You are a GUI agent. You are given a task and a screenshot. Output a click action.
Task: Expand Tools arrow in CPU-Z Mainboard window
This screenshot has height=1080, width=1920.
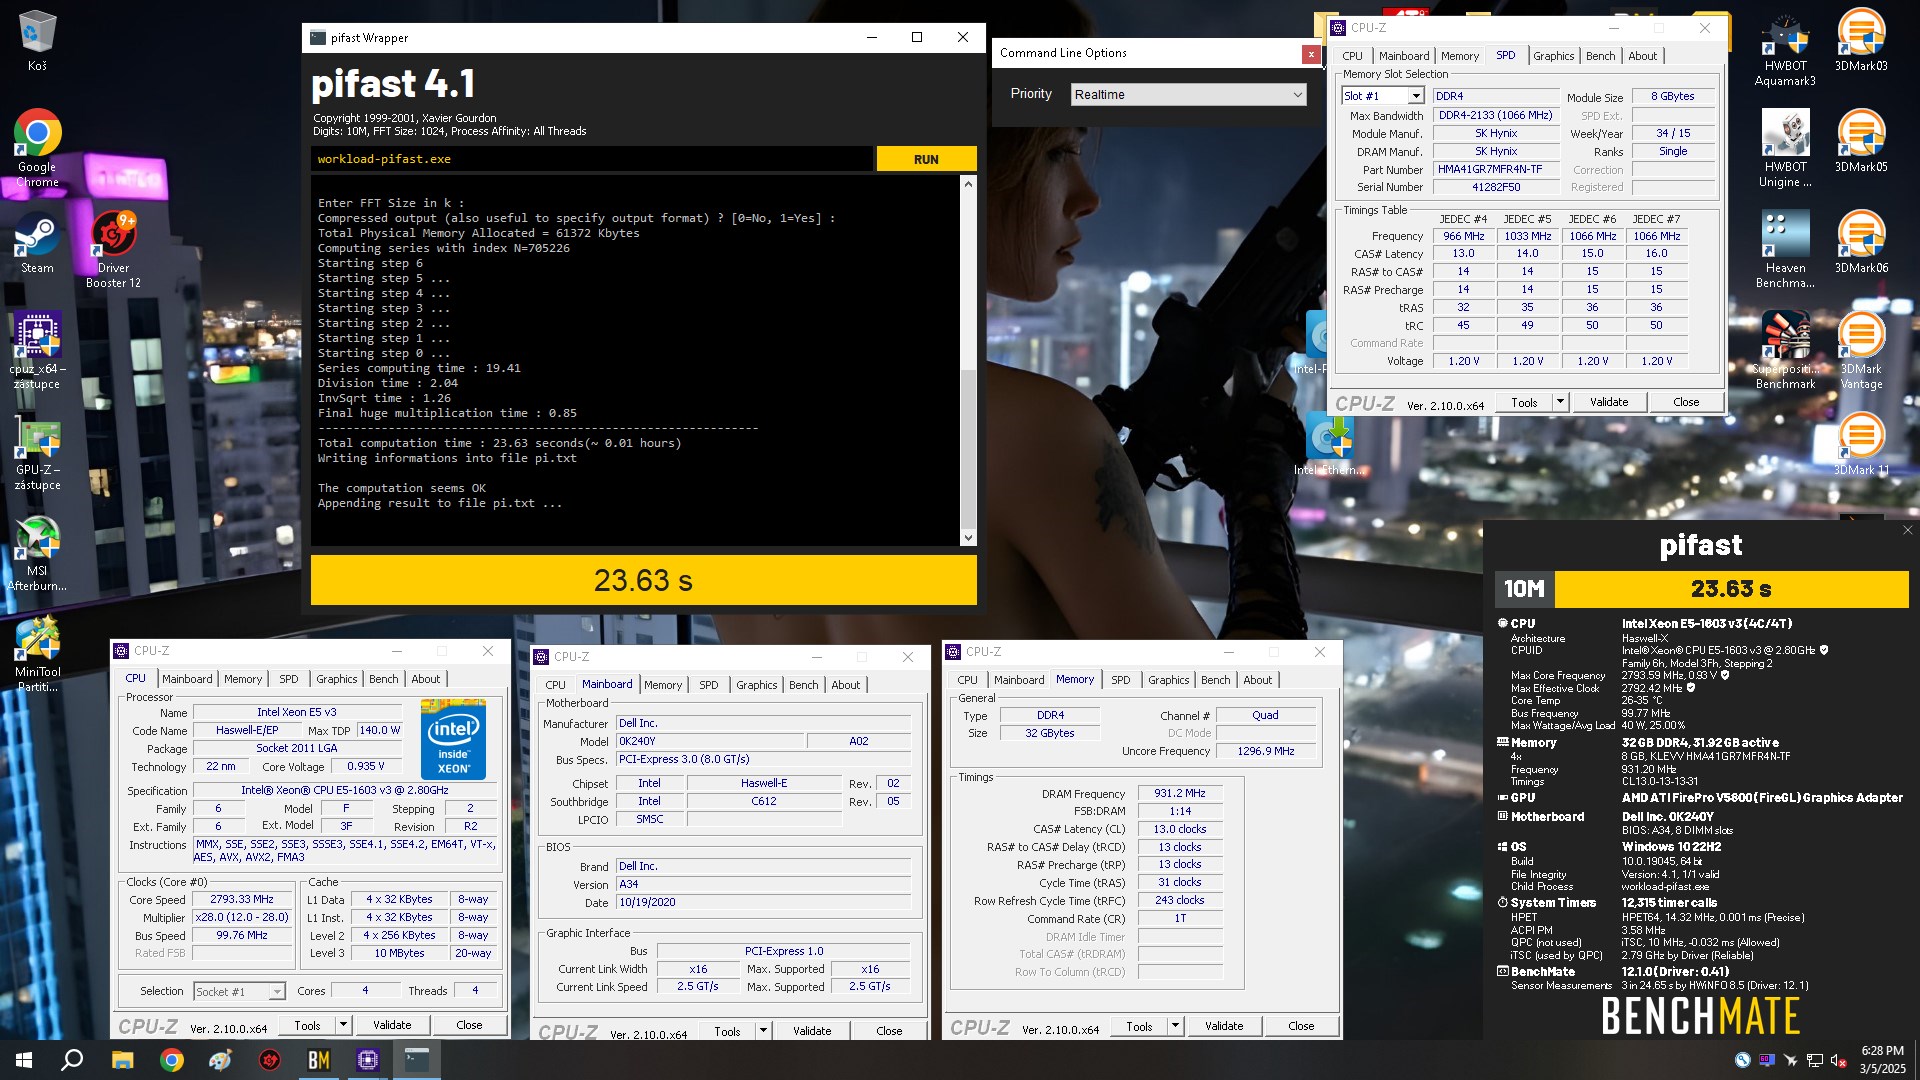(762, 1031)
